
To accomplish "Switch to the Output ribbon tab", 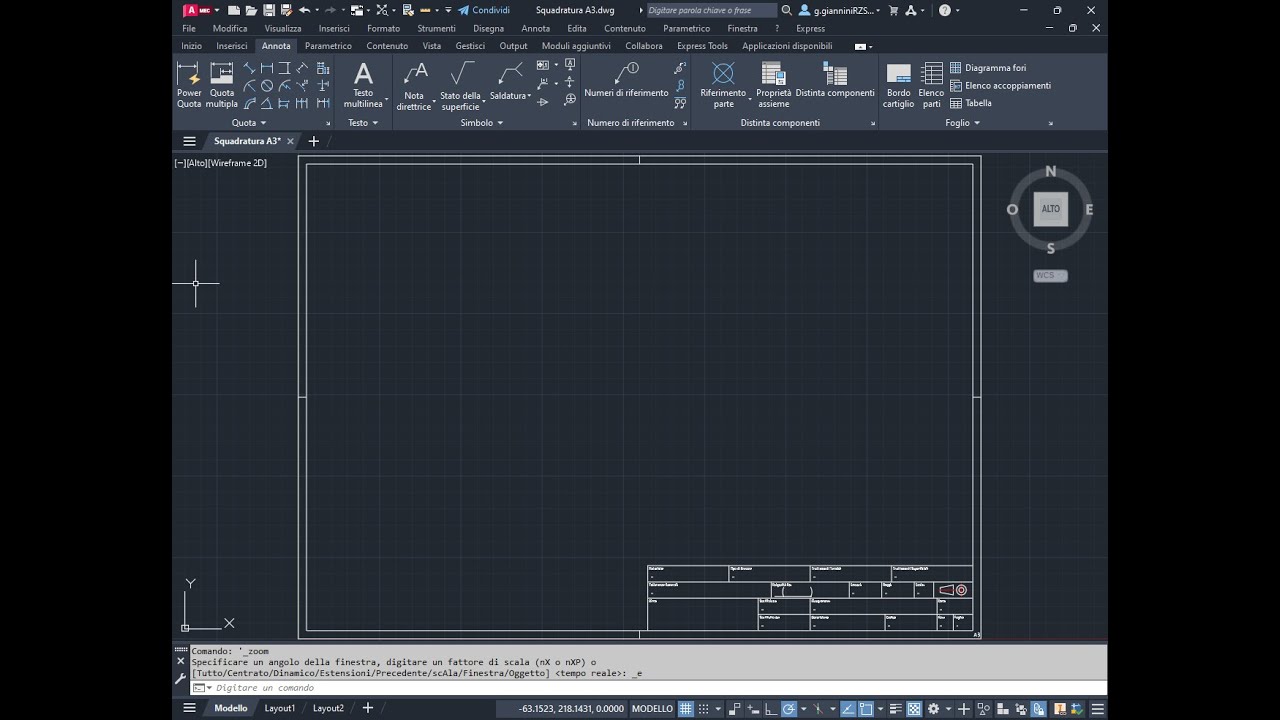I will [x=513, y=46].
